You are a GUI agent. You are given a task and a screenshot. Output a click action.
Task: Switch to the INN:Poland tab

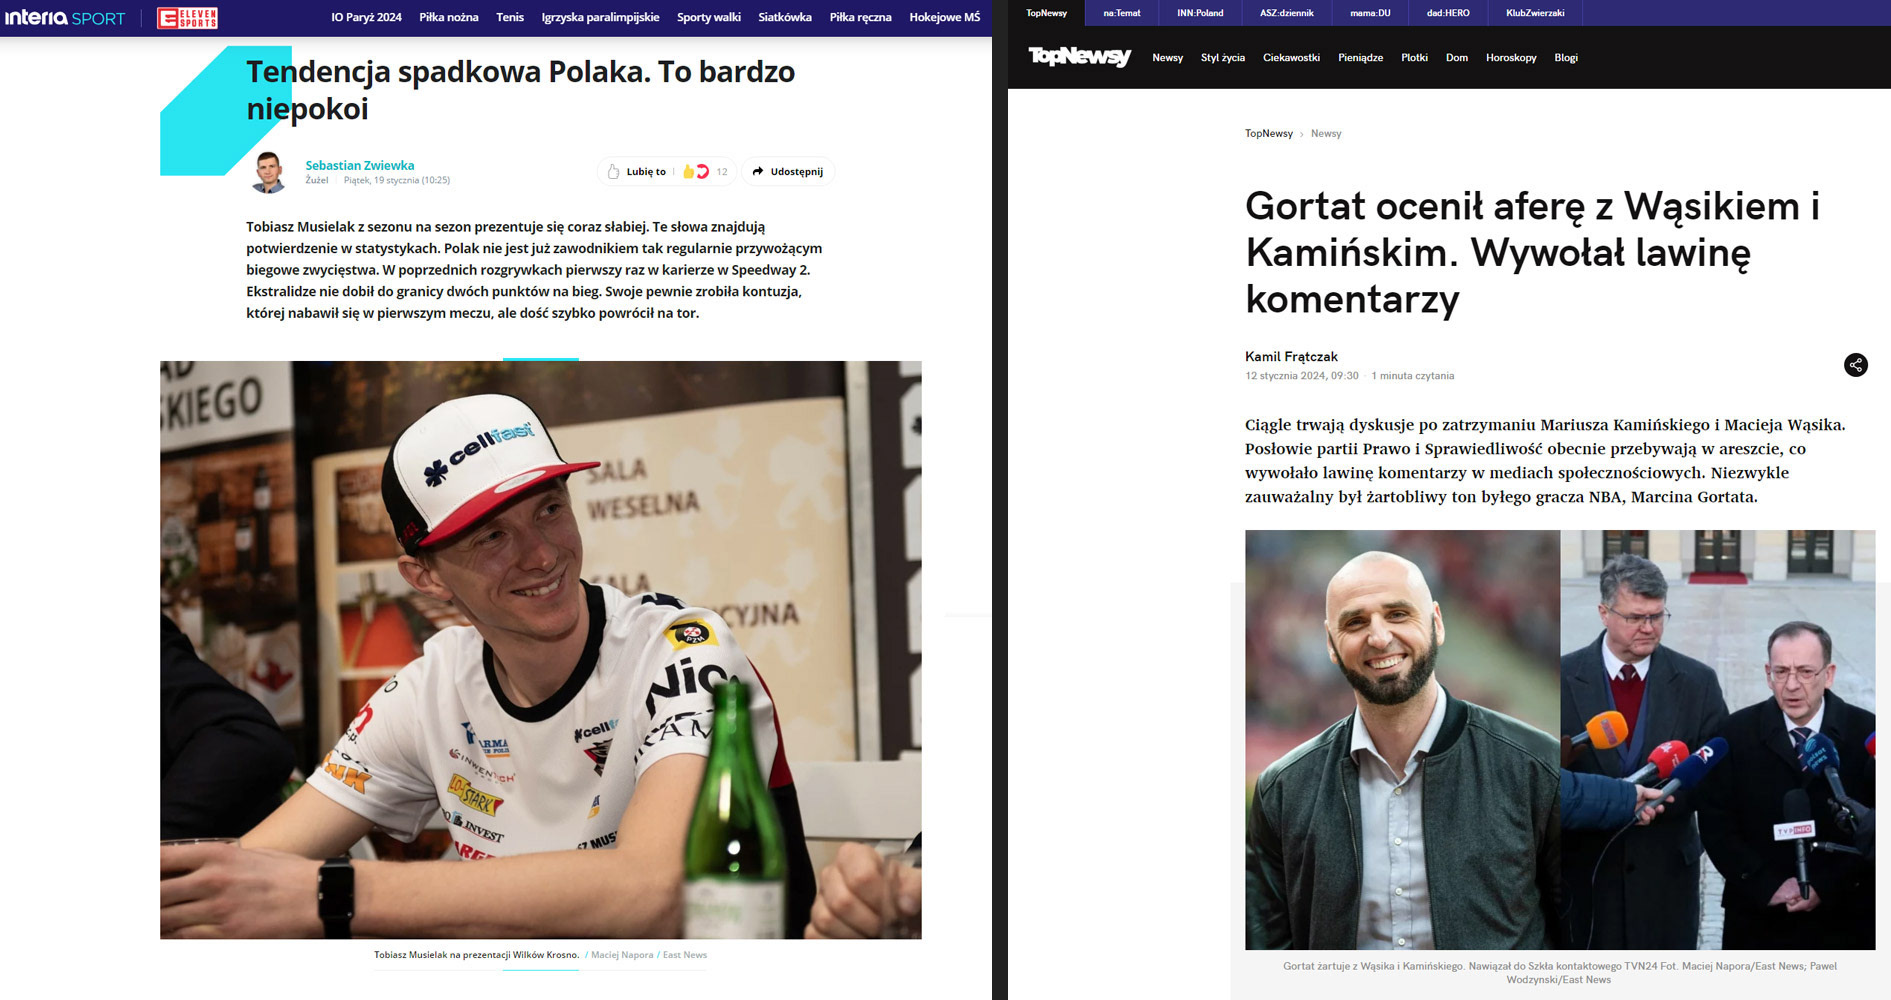tap(1200, 13)
